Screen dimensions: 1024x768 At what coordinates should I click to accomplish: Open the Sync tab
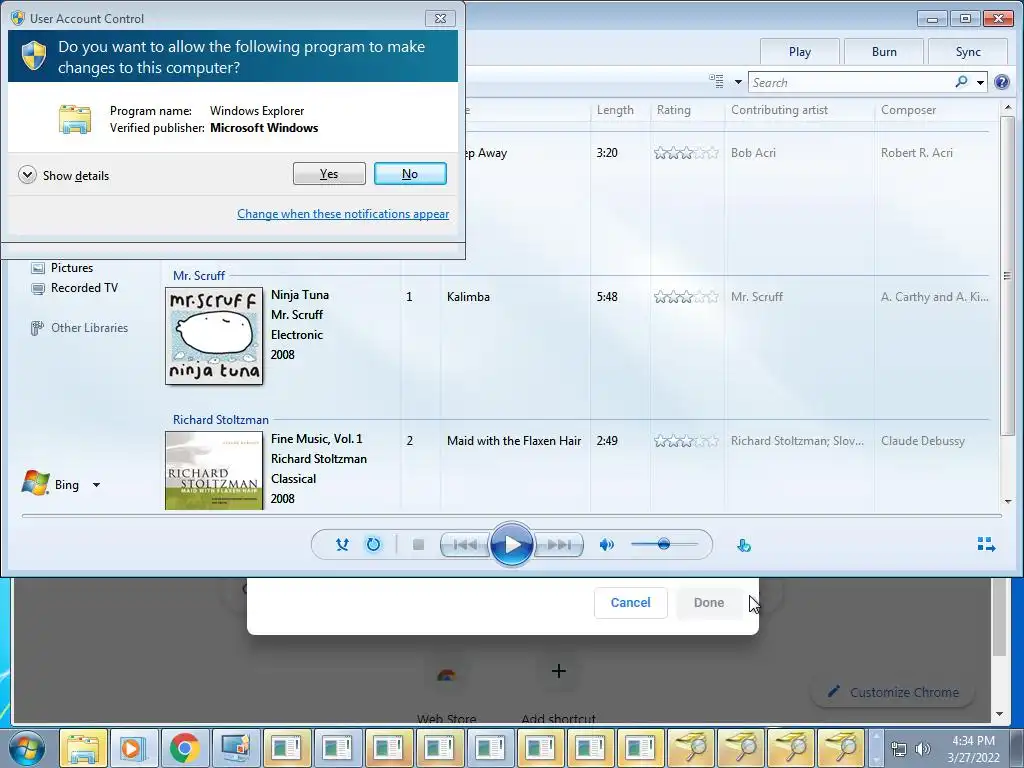[968, 52]
